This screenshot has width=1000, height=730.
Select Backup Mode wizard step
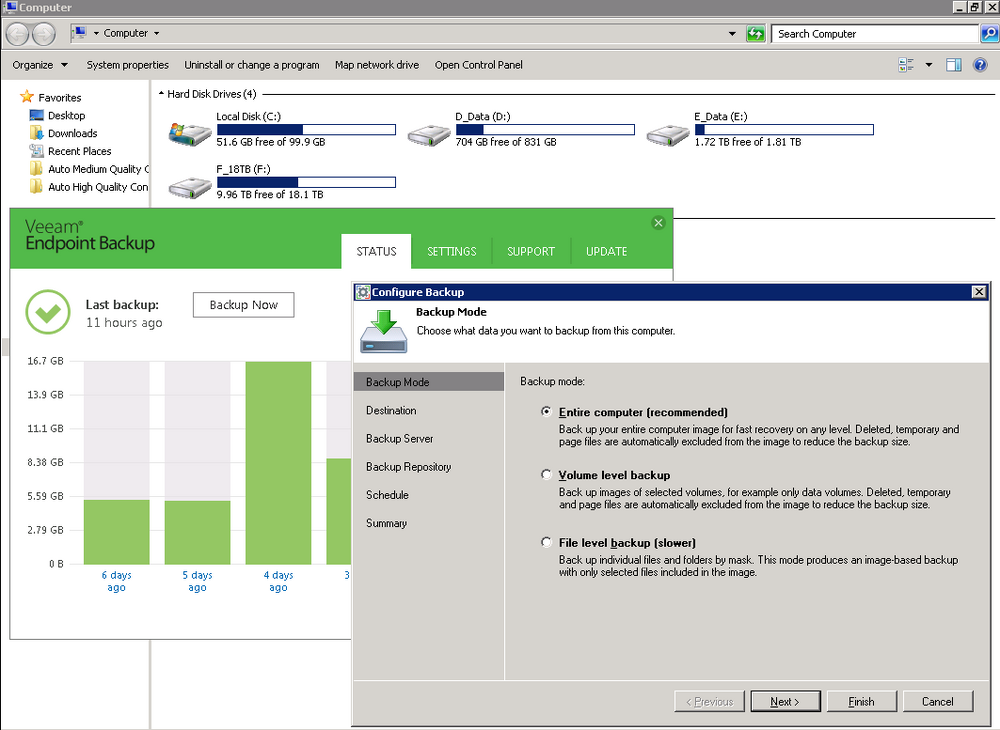429,382
